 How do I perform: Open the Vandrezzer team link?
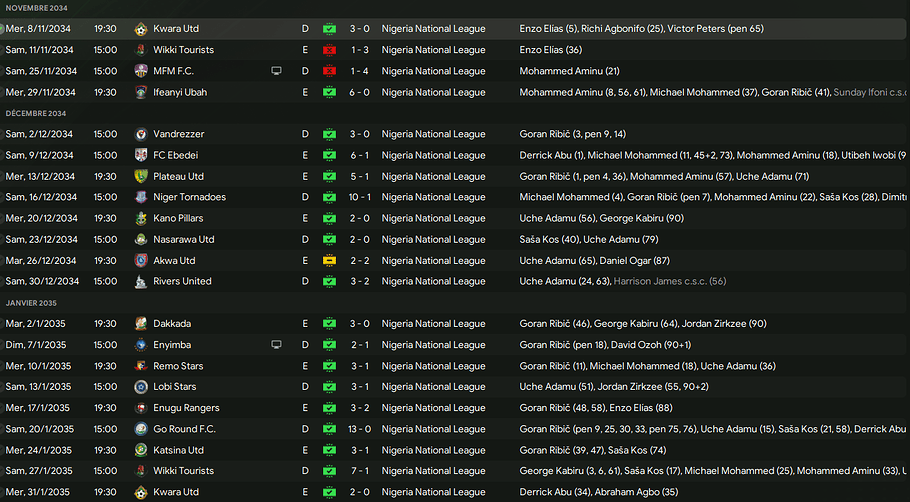click(x=180, y=134)
